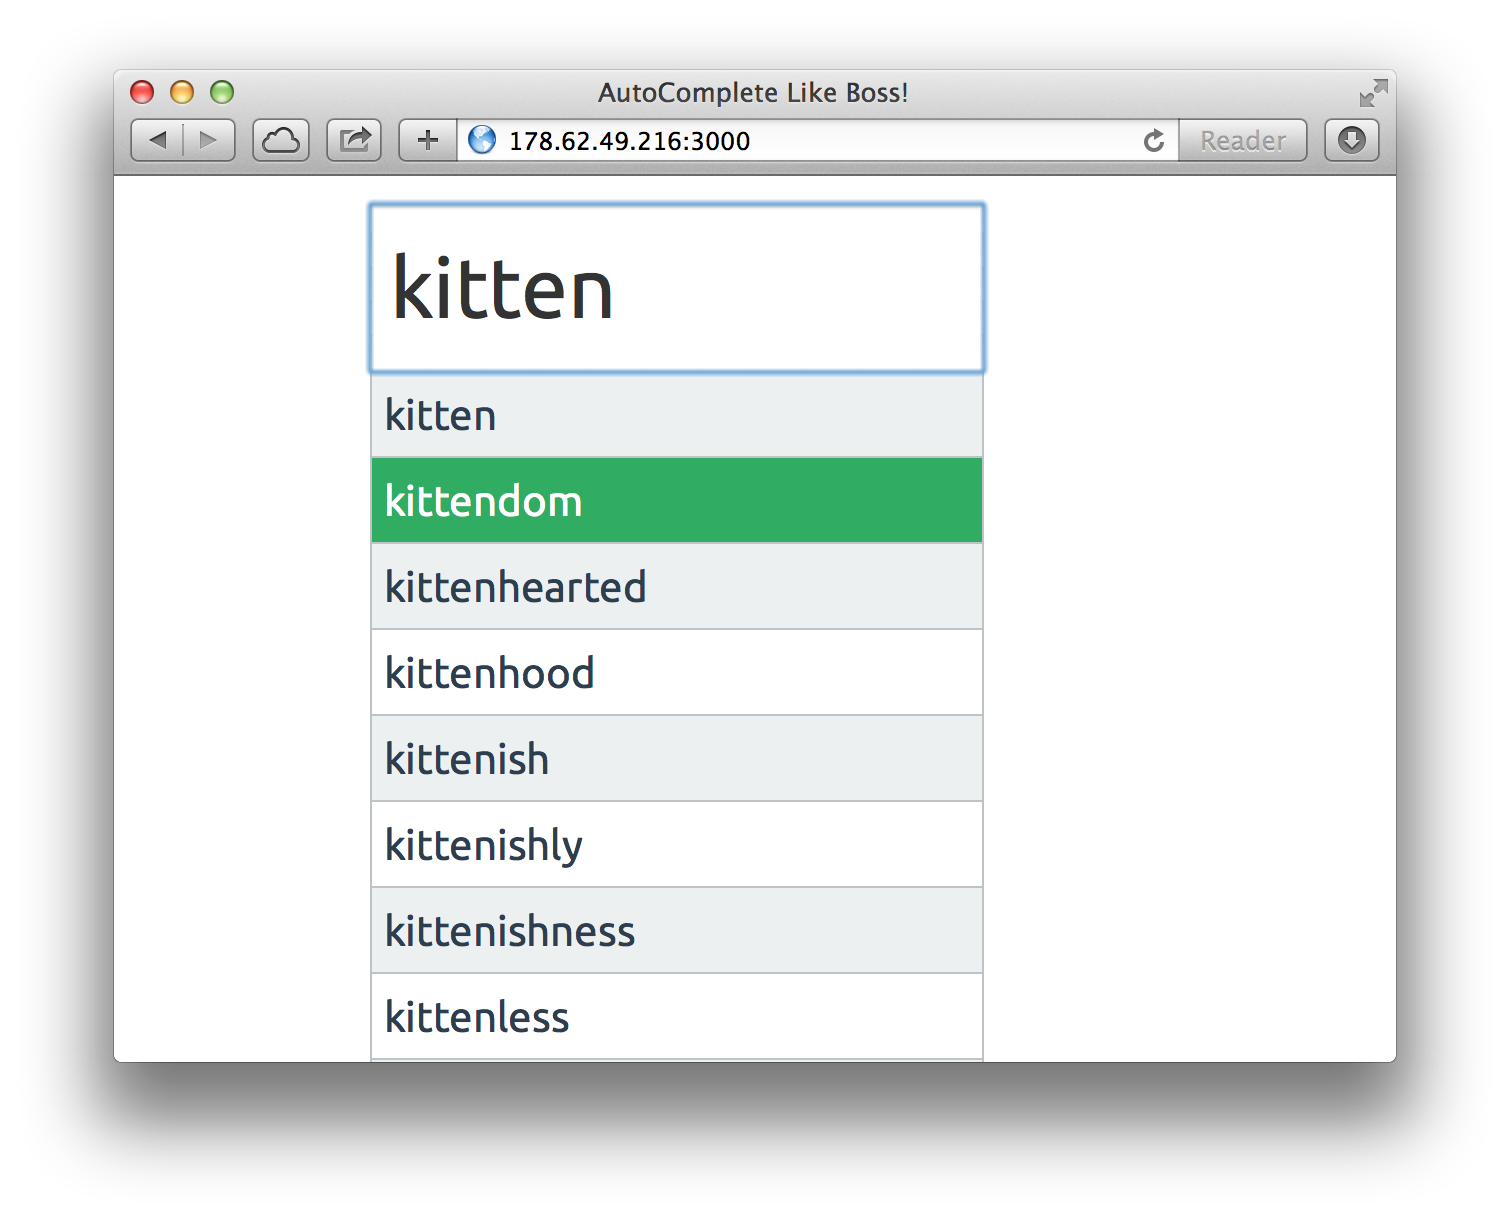Select 'kittenhood' from the list
This screenshot has height=1220, width=1510.
677,673
